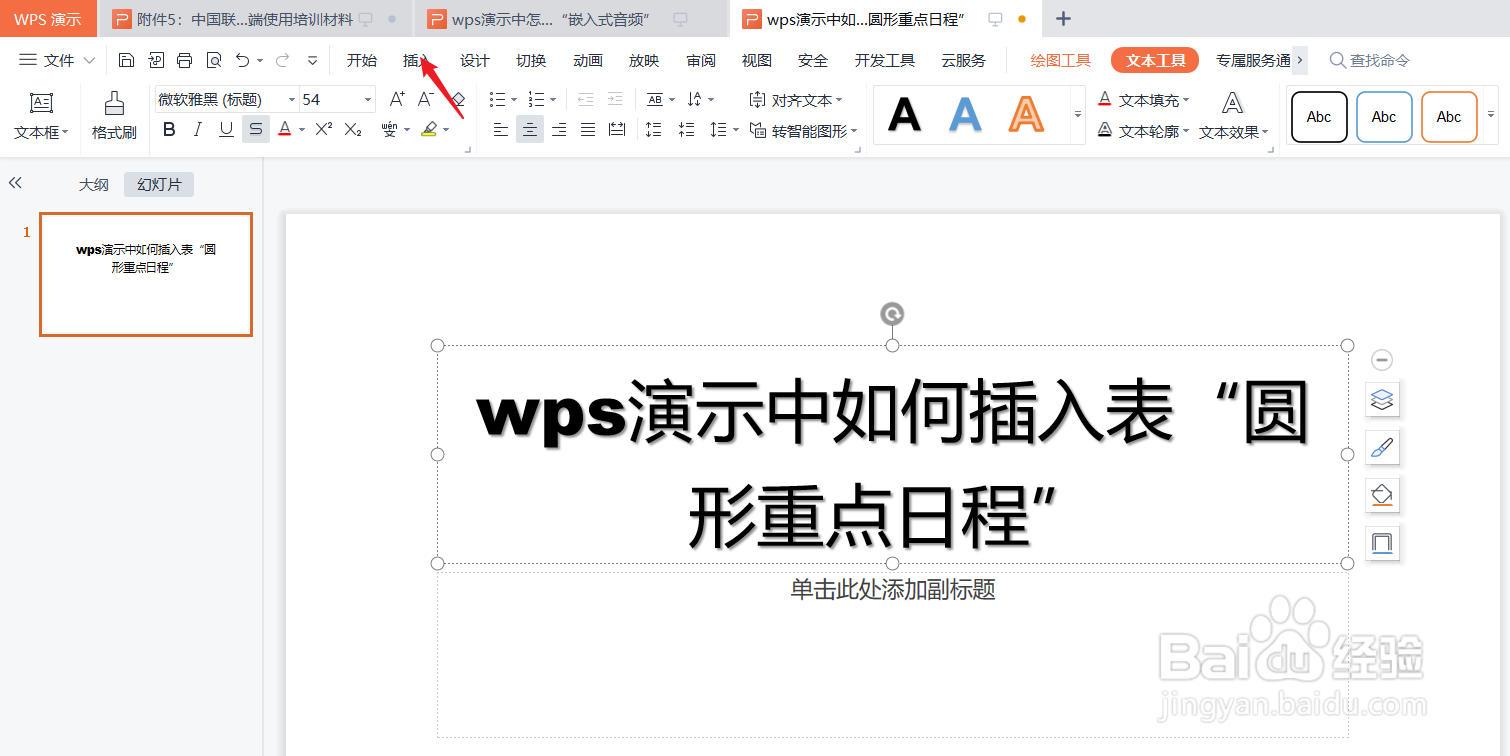
Task: Collapse slide panel with double chevron
Action: (x=15, y=183)
